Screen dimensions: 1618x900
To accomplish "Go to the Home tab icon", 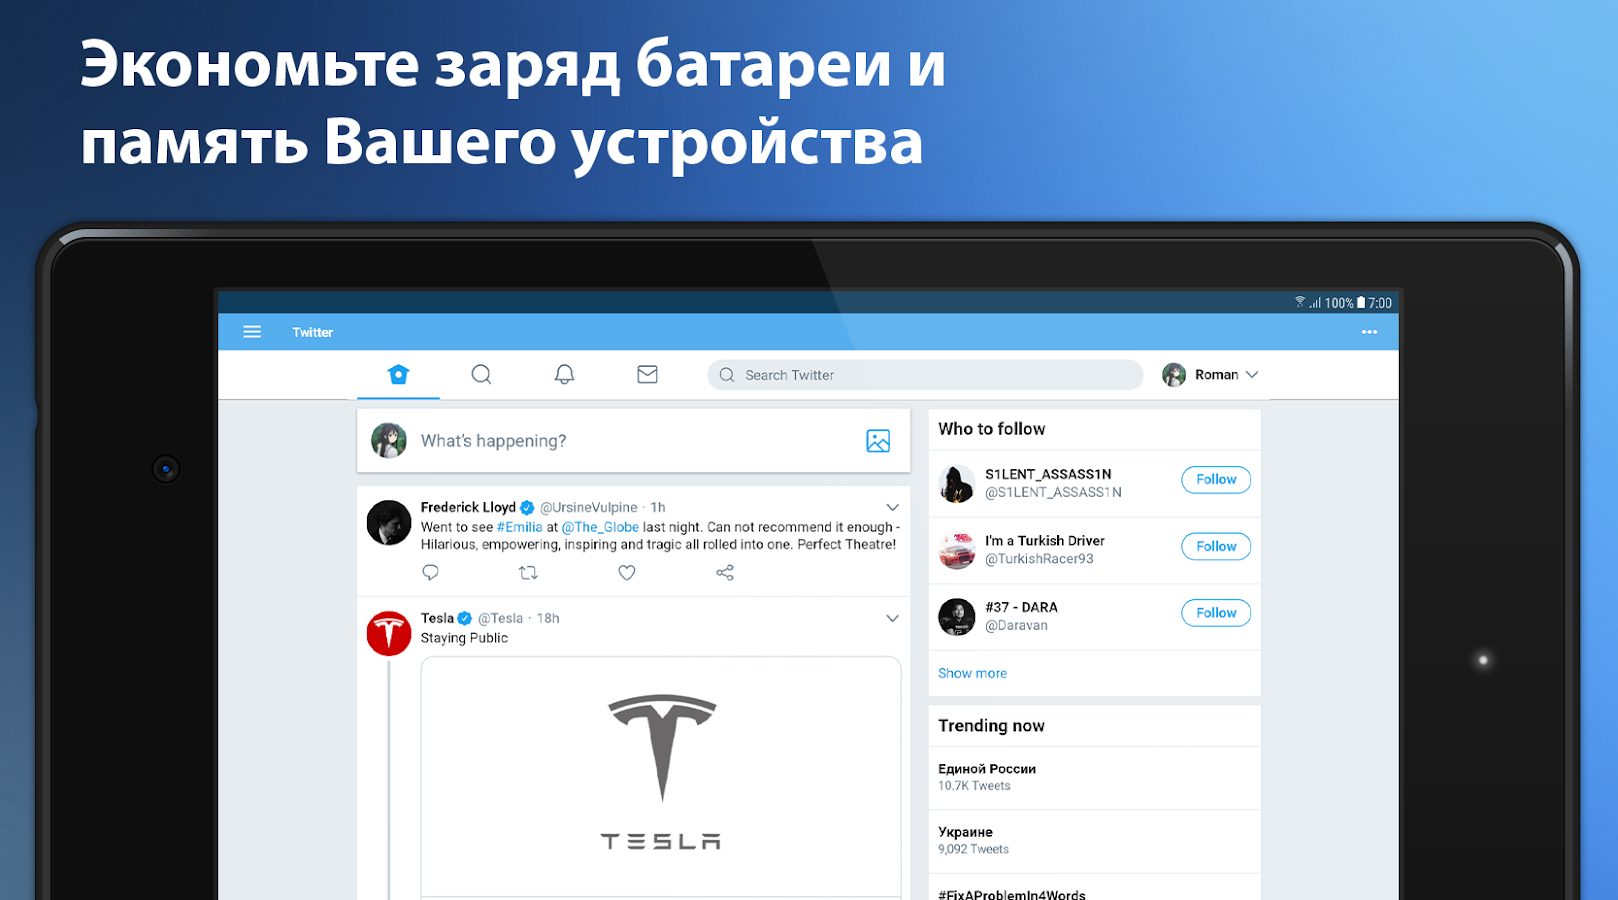I will pos(398,374).
